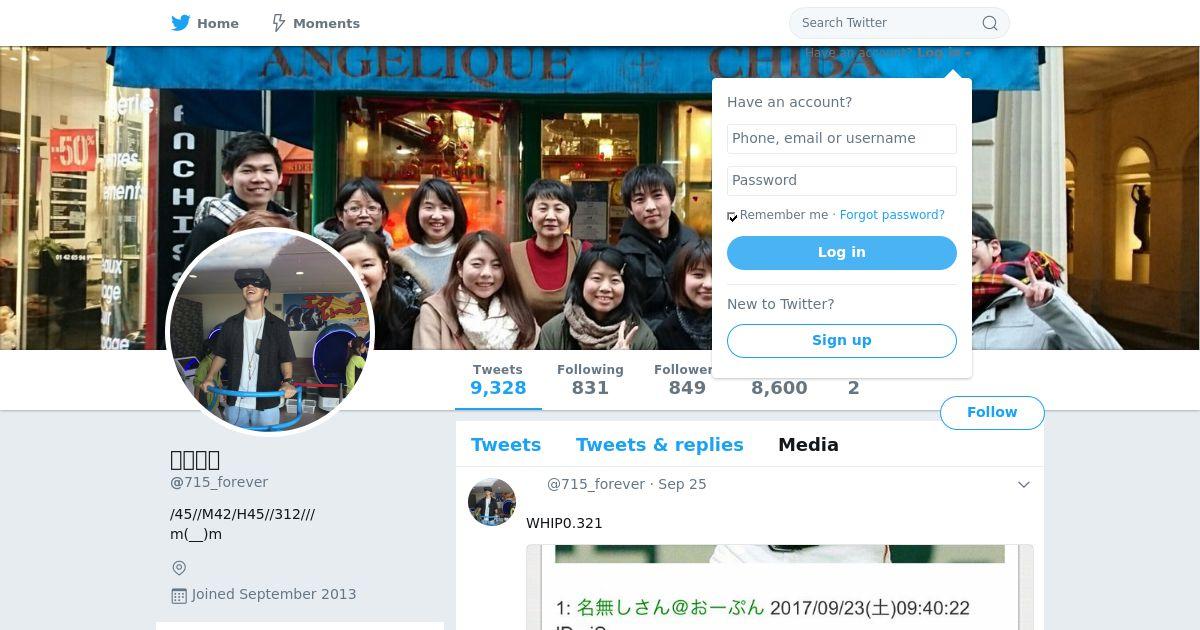The height and width of the screenshot is (630, 1200).
Task: Click the Twitter bird Home icon
Action: (180, 23)
